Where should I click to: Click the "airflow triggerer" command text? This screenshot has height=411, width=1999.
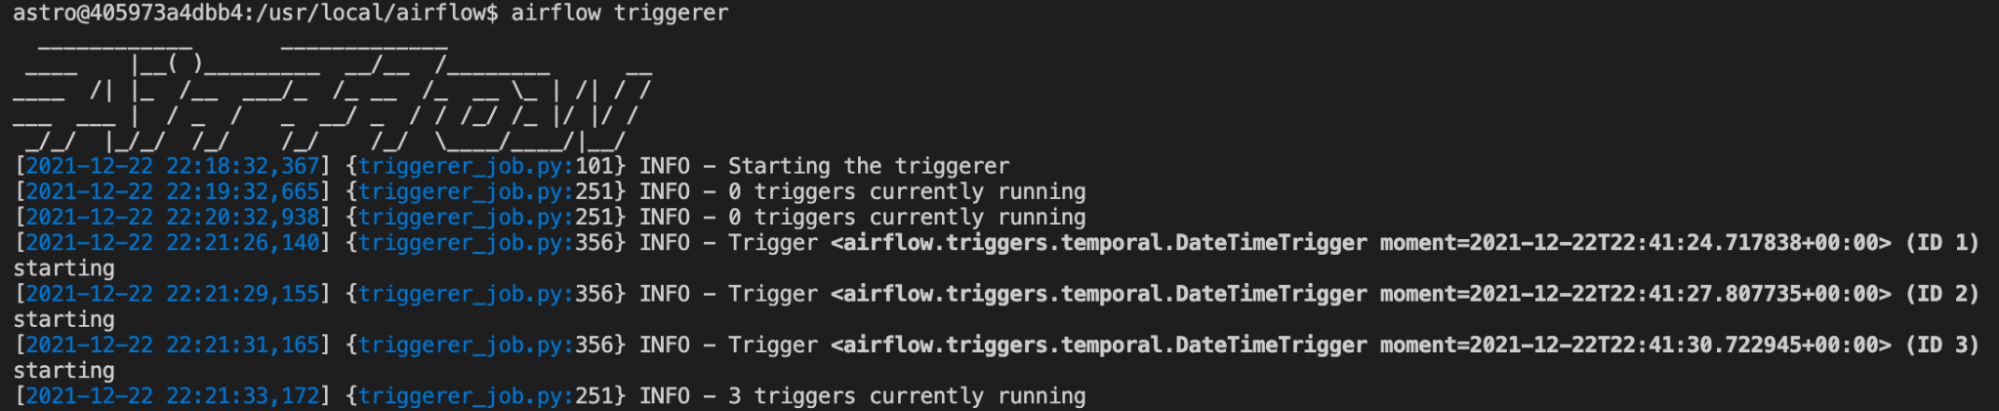pos(619,13)
